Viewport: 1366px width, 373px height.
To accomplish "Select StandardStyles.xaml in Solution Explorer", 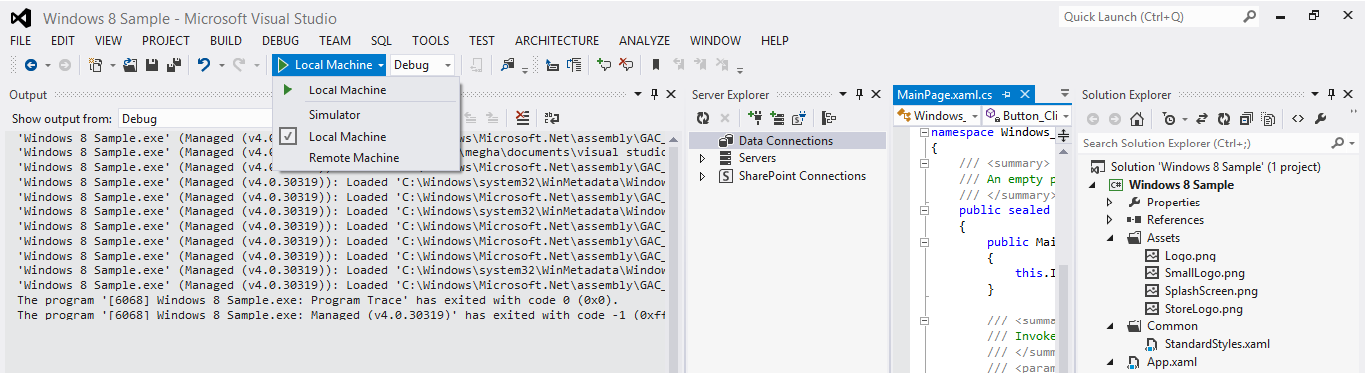I will (1217, 344).
